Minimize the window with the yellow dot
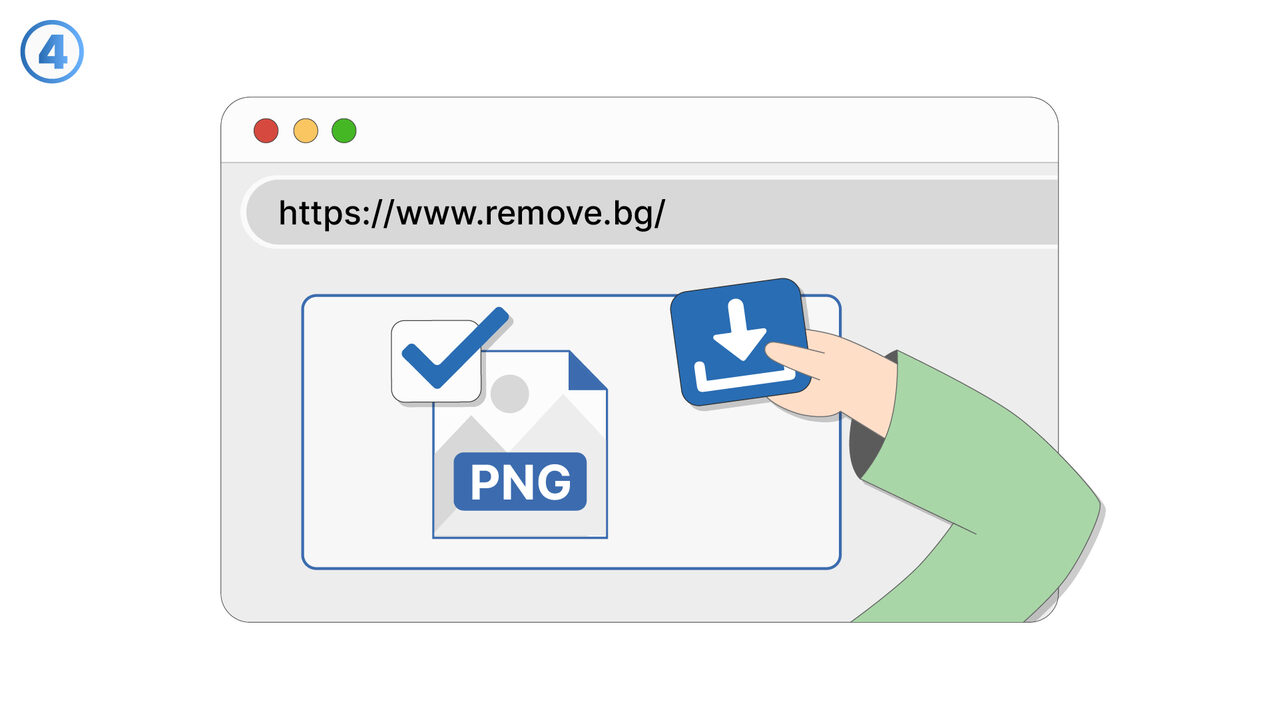This screenshot has width=1279, height=720. [x=305, y=130]
